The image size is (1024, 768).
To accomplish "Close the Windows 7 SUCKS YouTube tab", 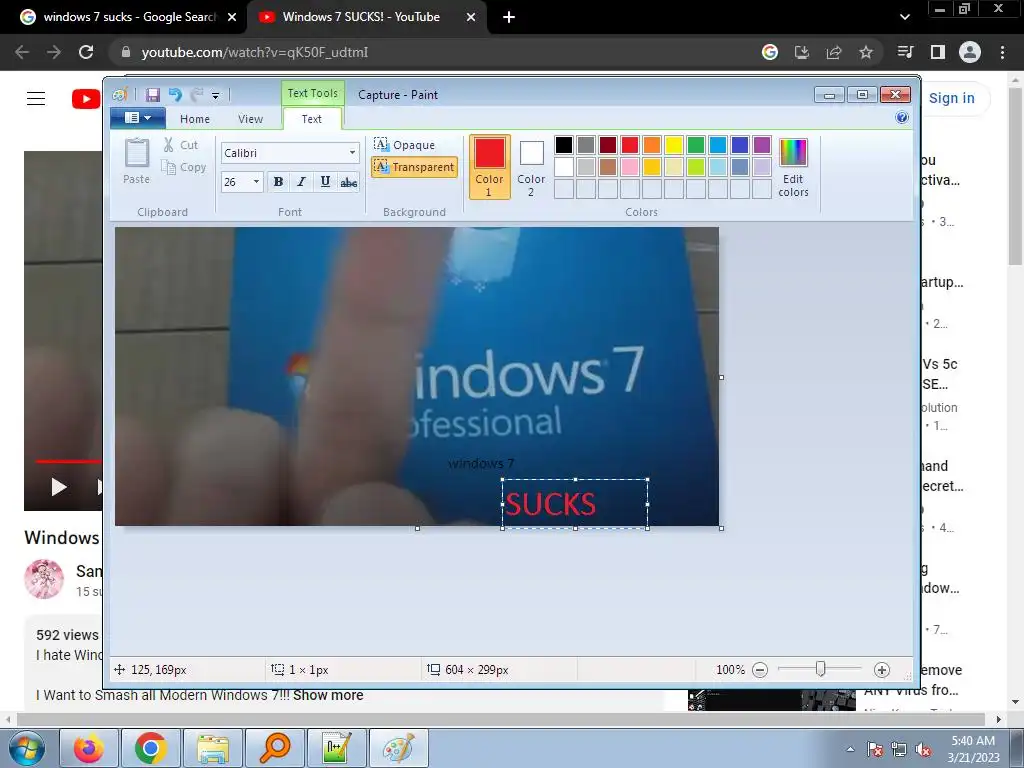I will tap(471, 17).
